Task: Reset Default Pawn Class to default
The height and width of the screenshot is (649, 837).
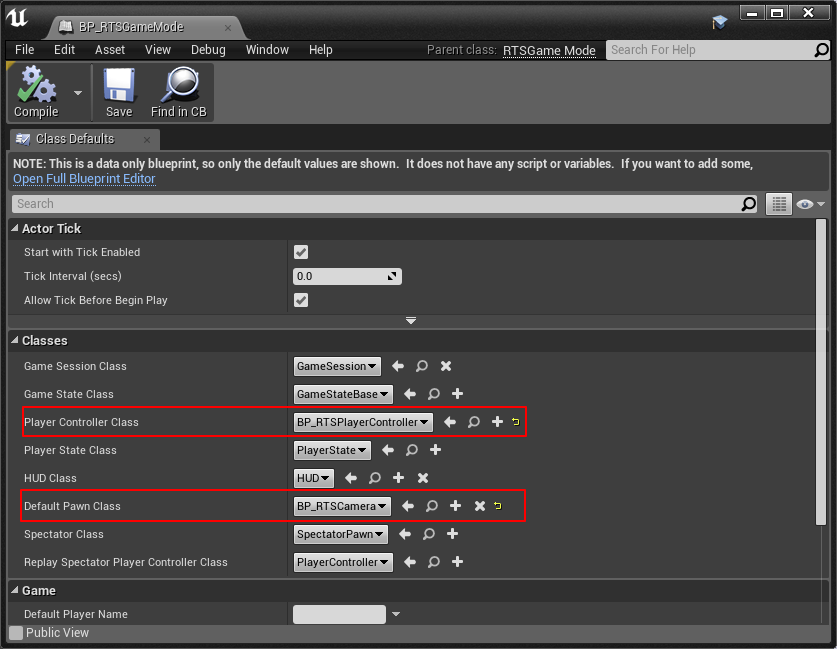Action: click(498, 505)
